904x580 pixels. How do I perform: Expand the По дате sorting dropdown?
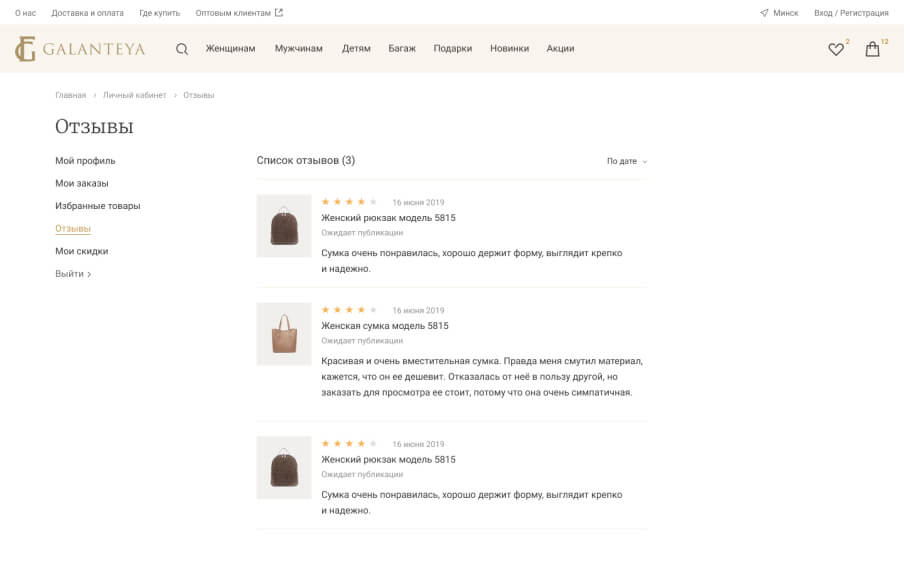(x=627, y=161)
